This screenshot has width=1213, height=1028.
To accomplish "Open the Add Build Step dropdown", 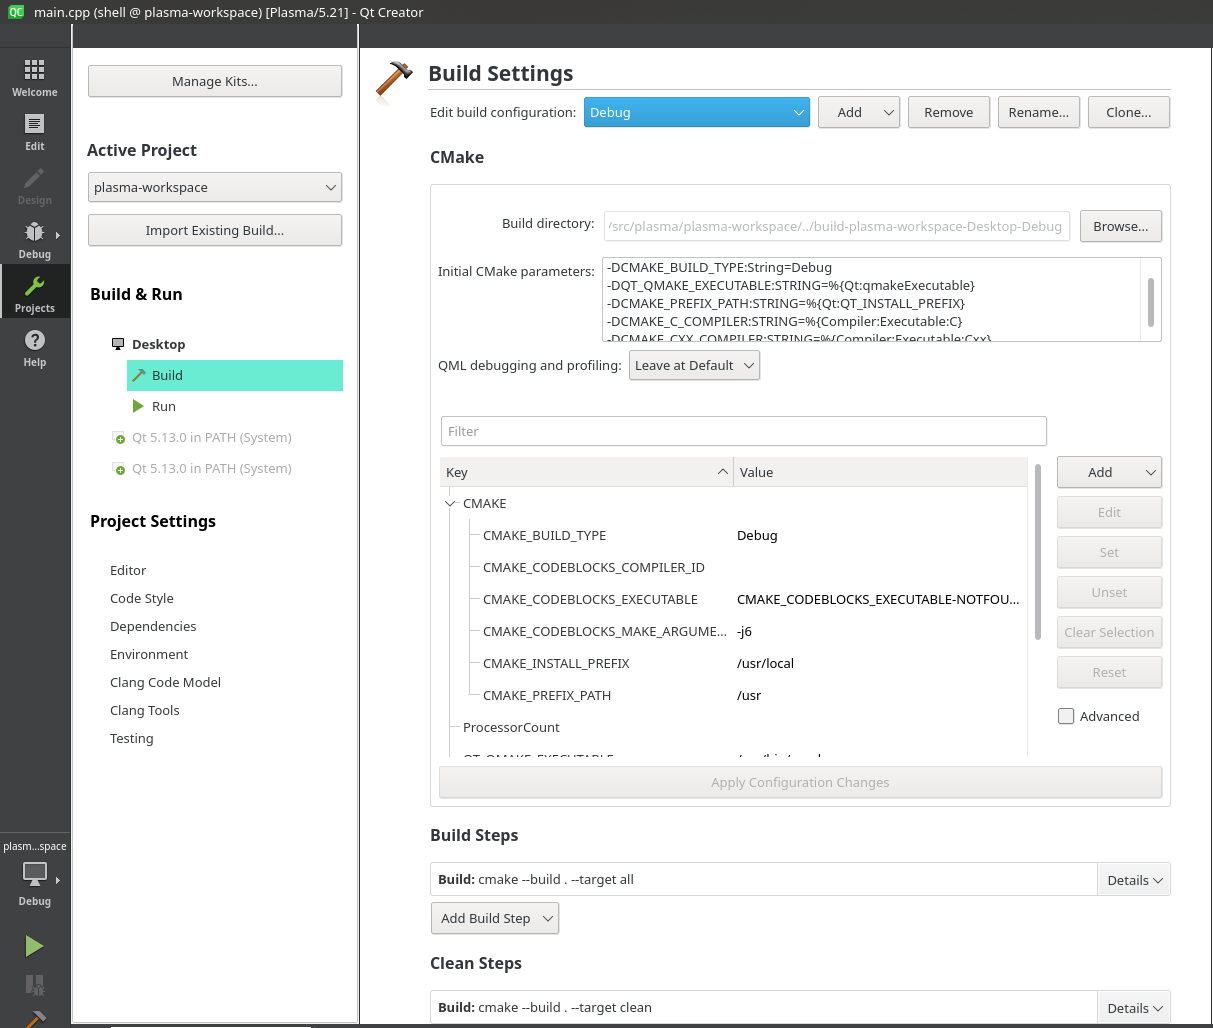I will tap(495, 918).
